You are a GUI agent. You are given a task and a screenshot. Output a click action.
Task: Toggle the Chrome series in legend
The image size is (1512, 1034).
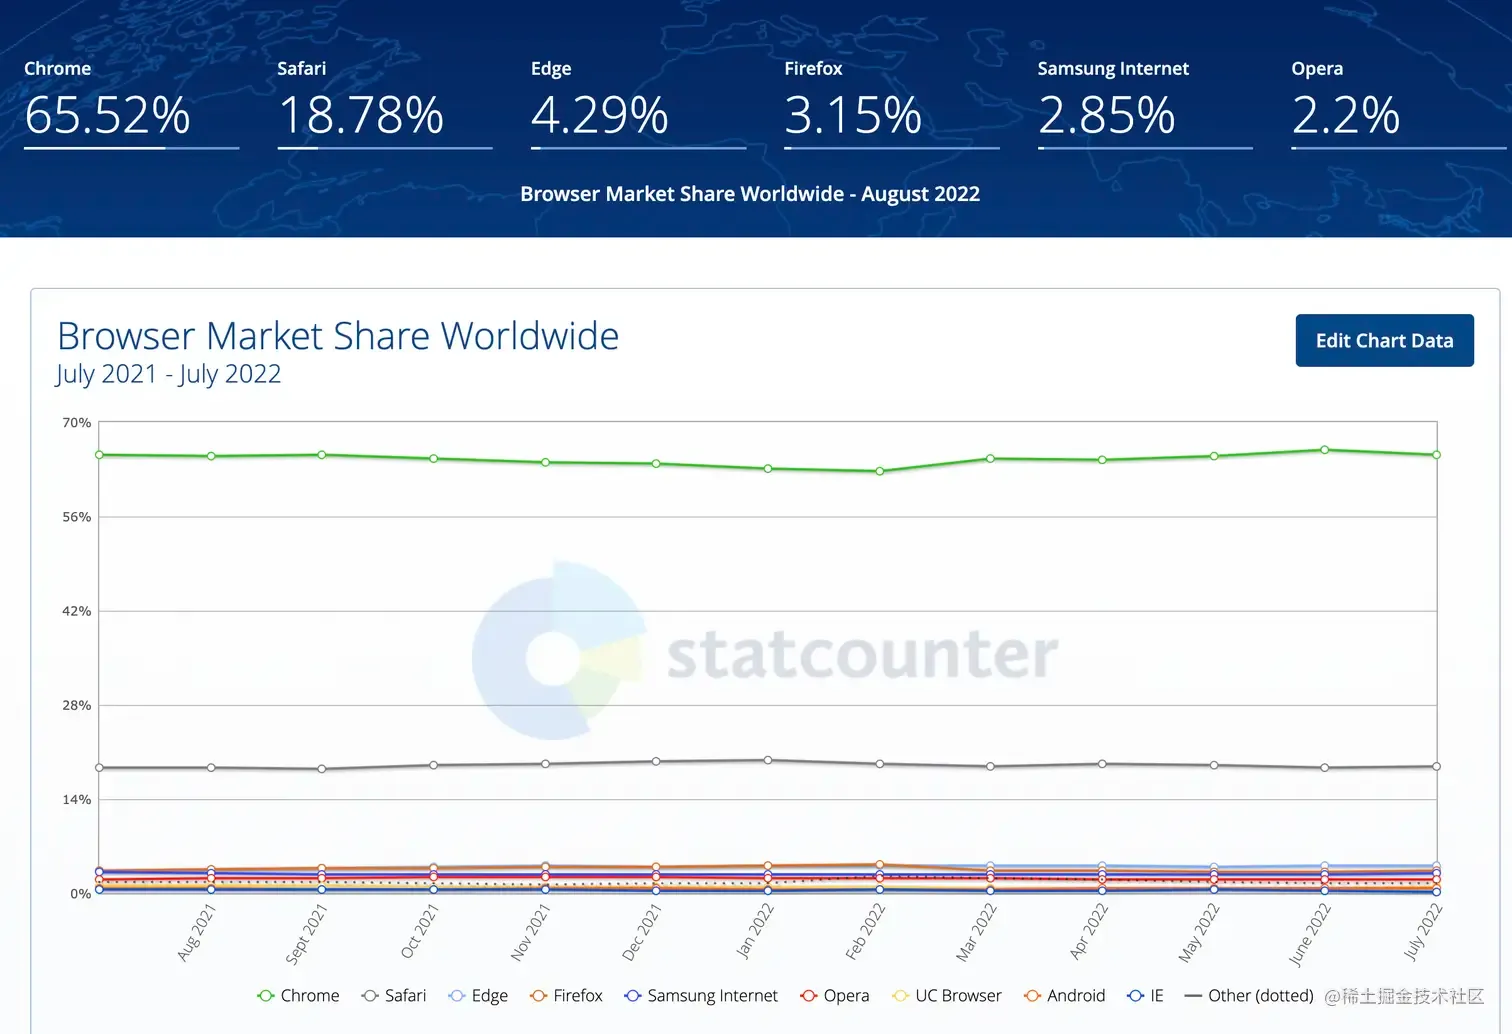pyautogui.click(x=298, y=996)
